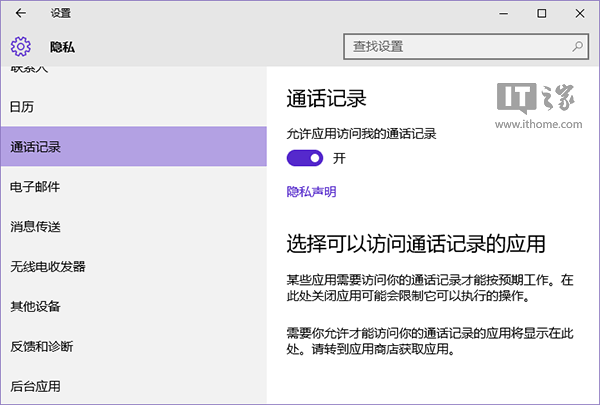Switch to 反馈和诊断 settings
600x405 pixels.
42,346
